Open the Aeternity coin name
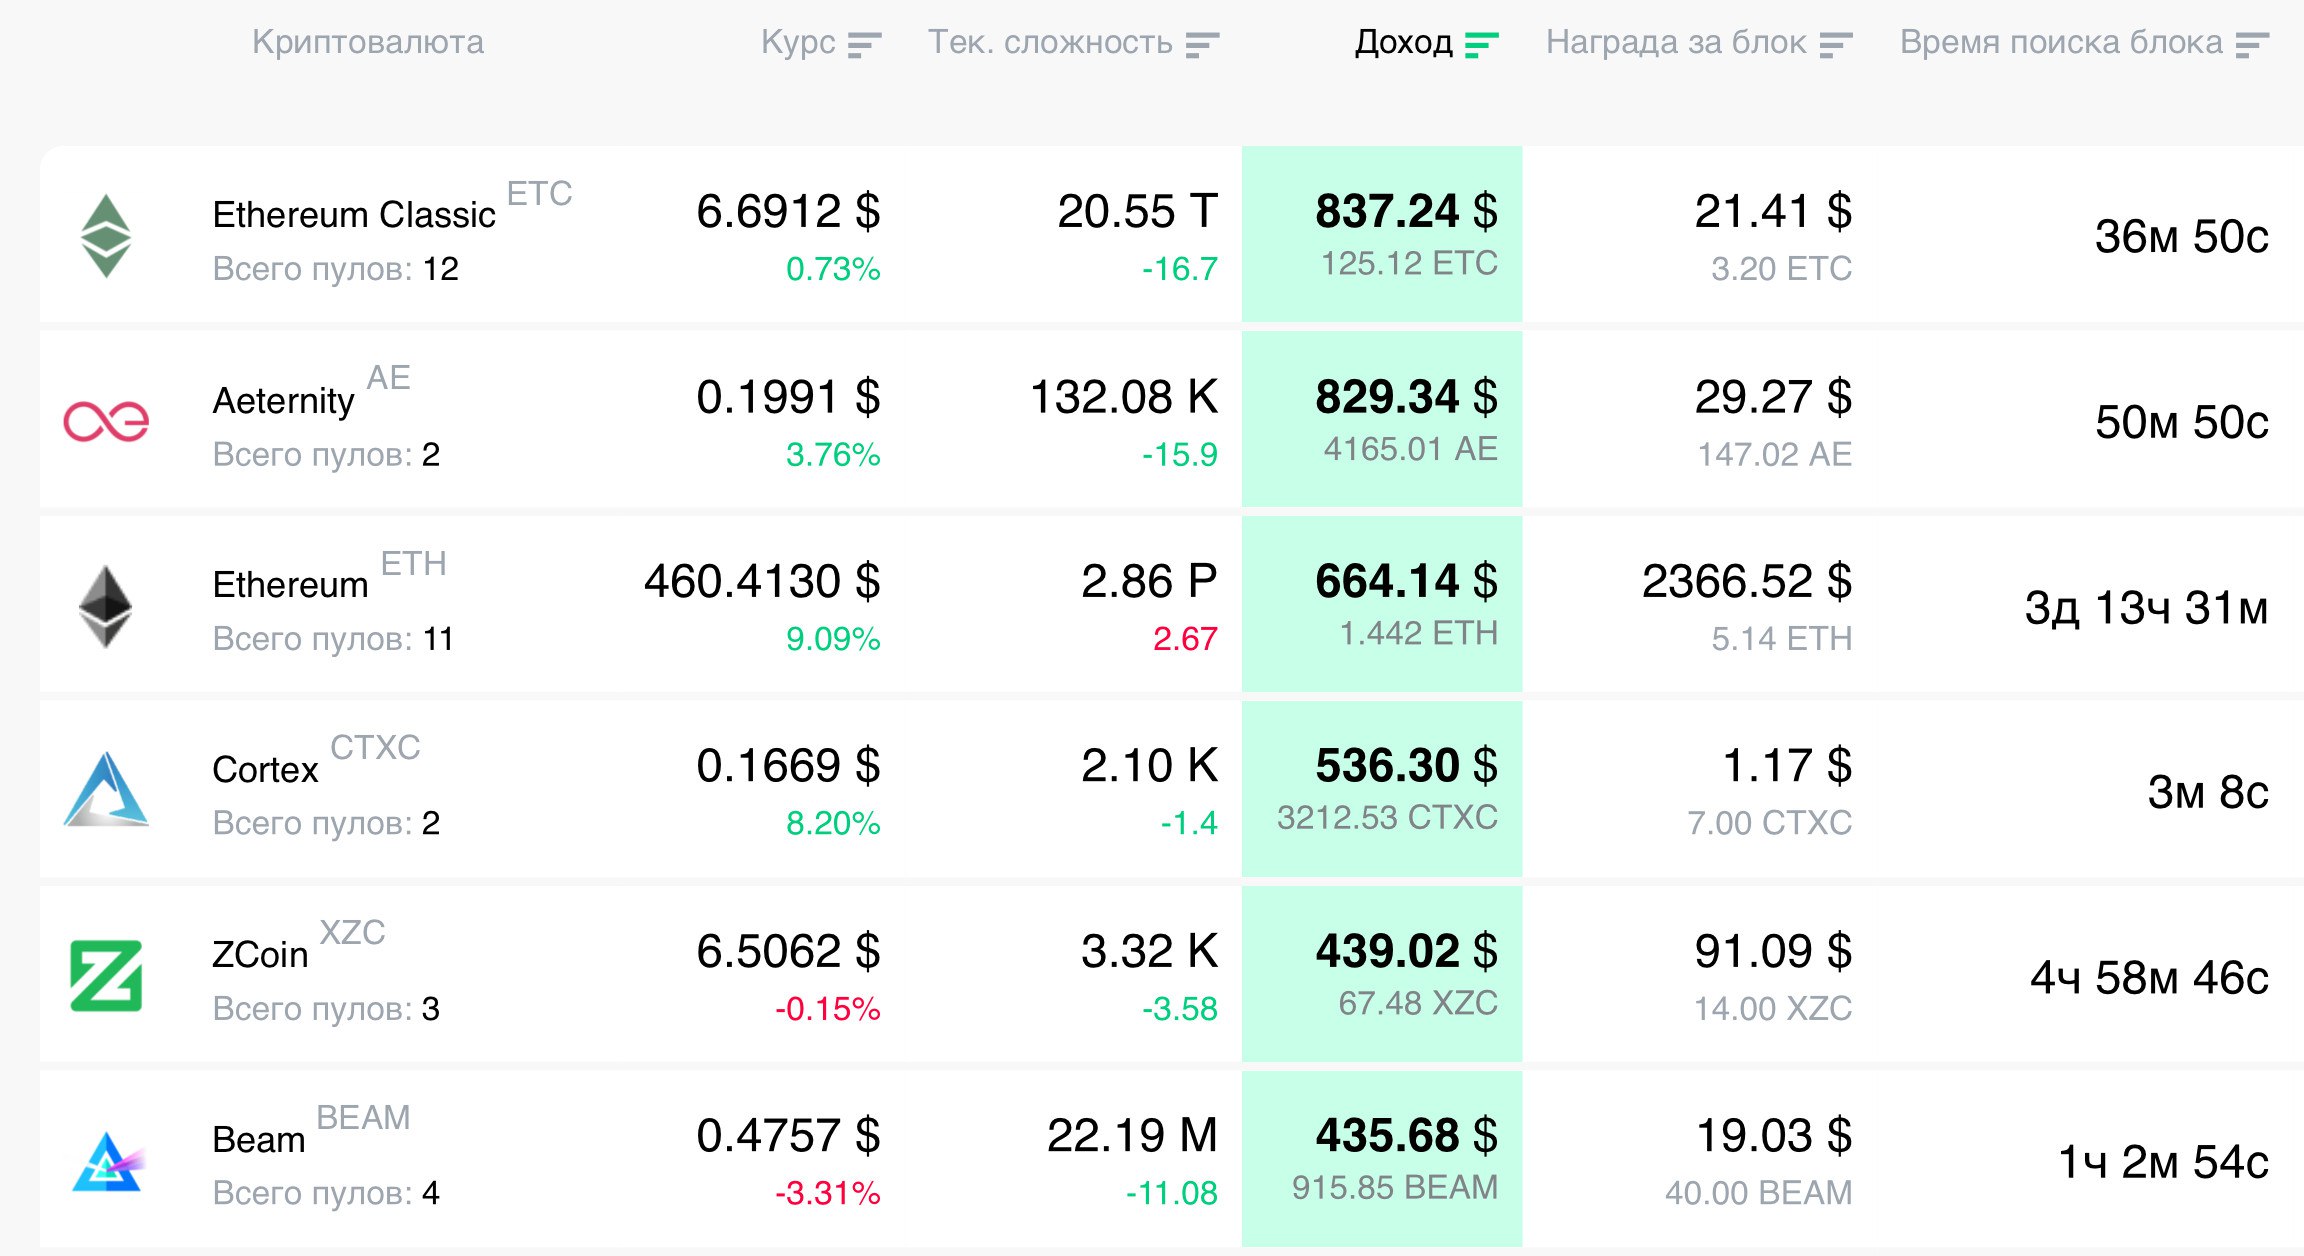The height and width of the screenshot is (1256, 2304). point(283,401)
